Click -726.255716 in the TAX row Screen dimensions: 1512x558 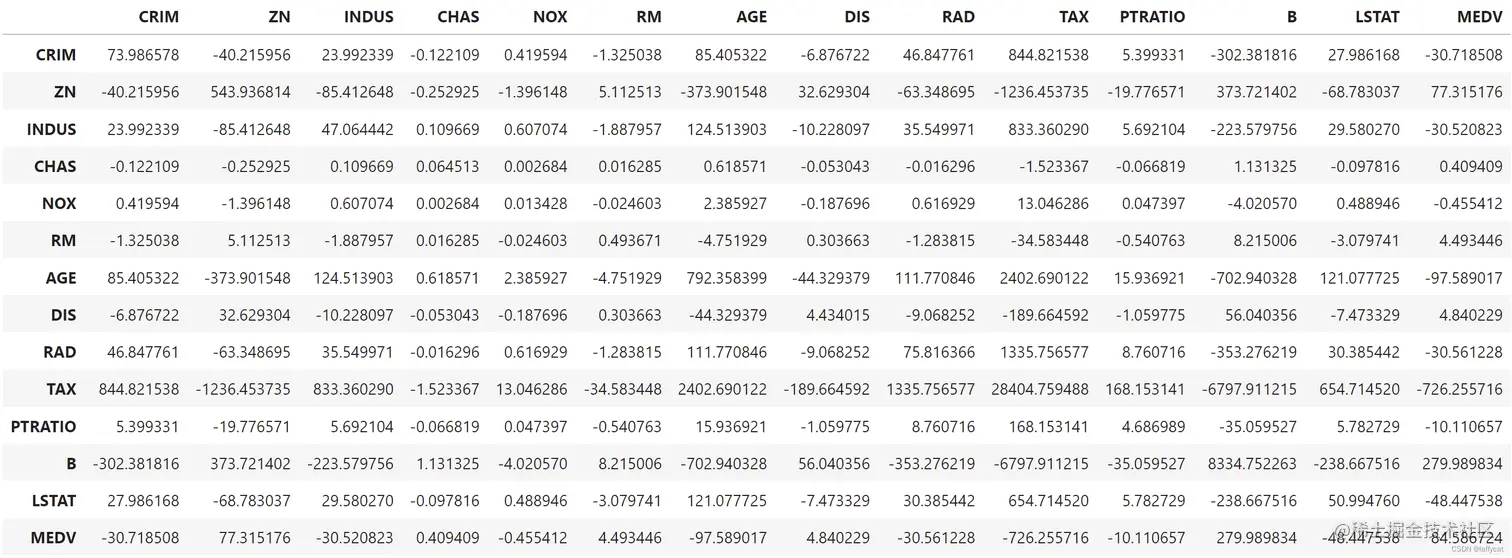pos(1459,389)
